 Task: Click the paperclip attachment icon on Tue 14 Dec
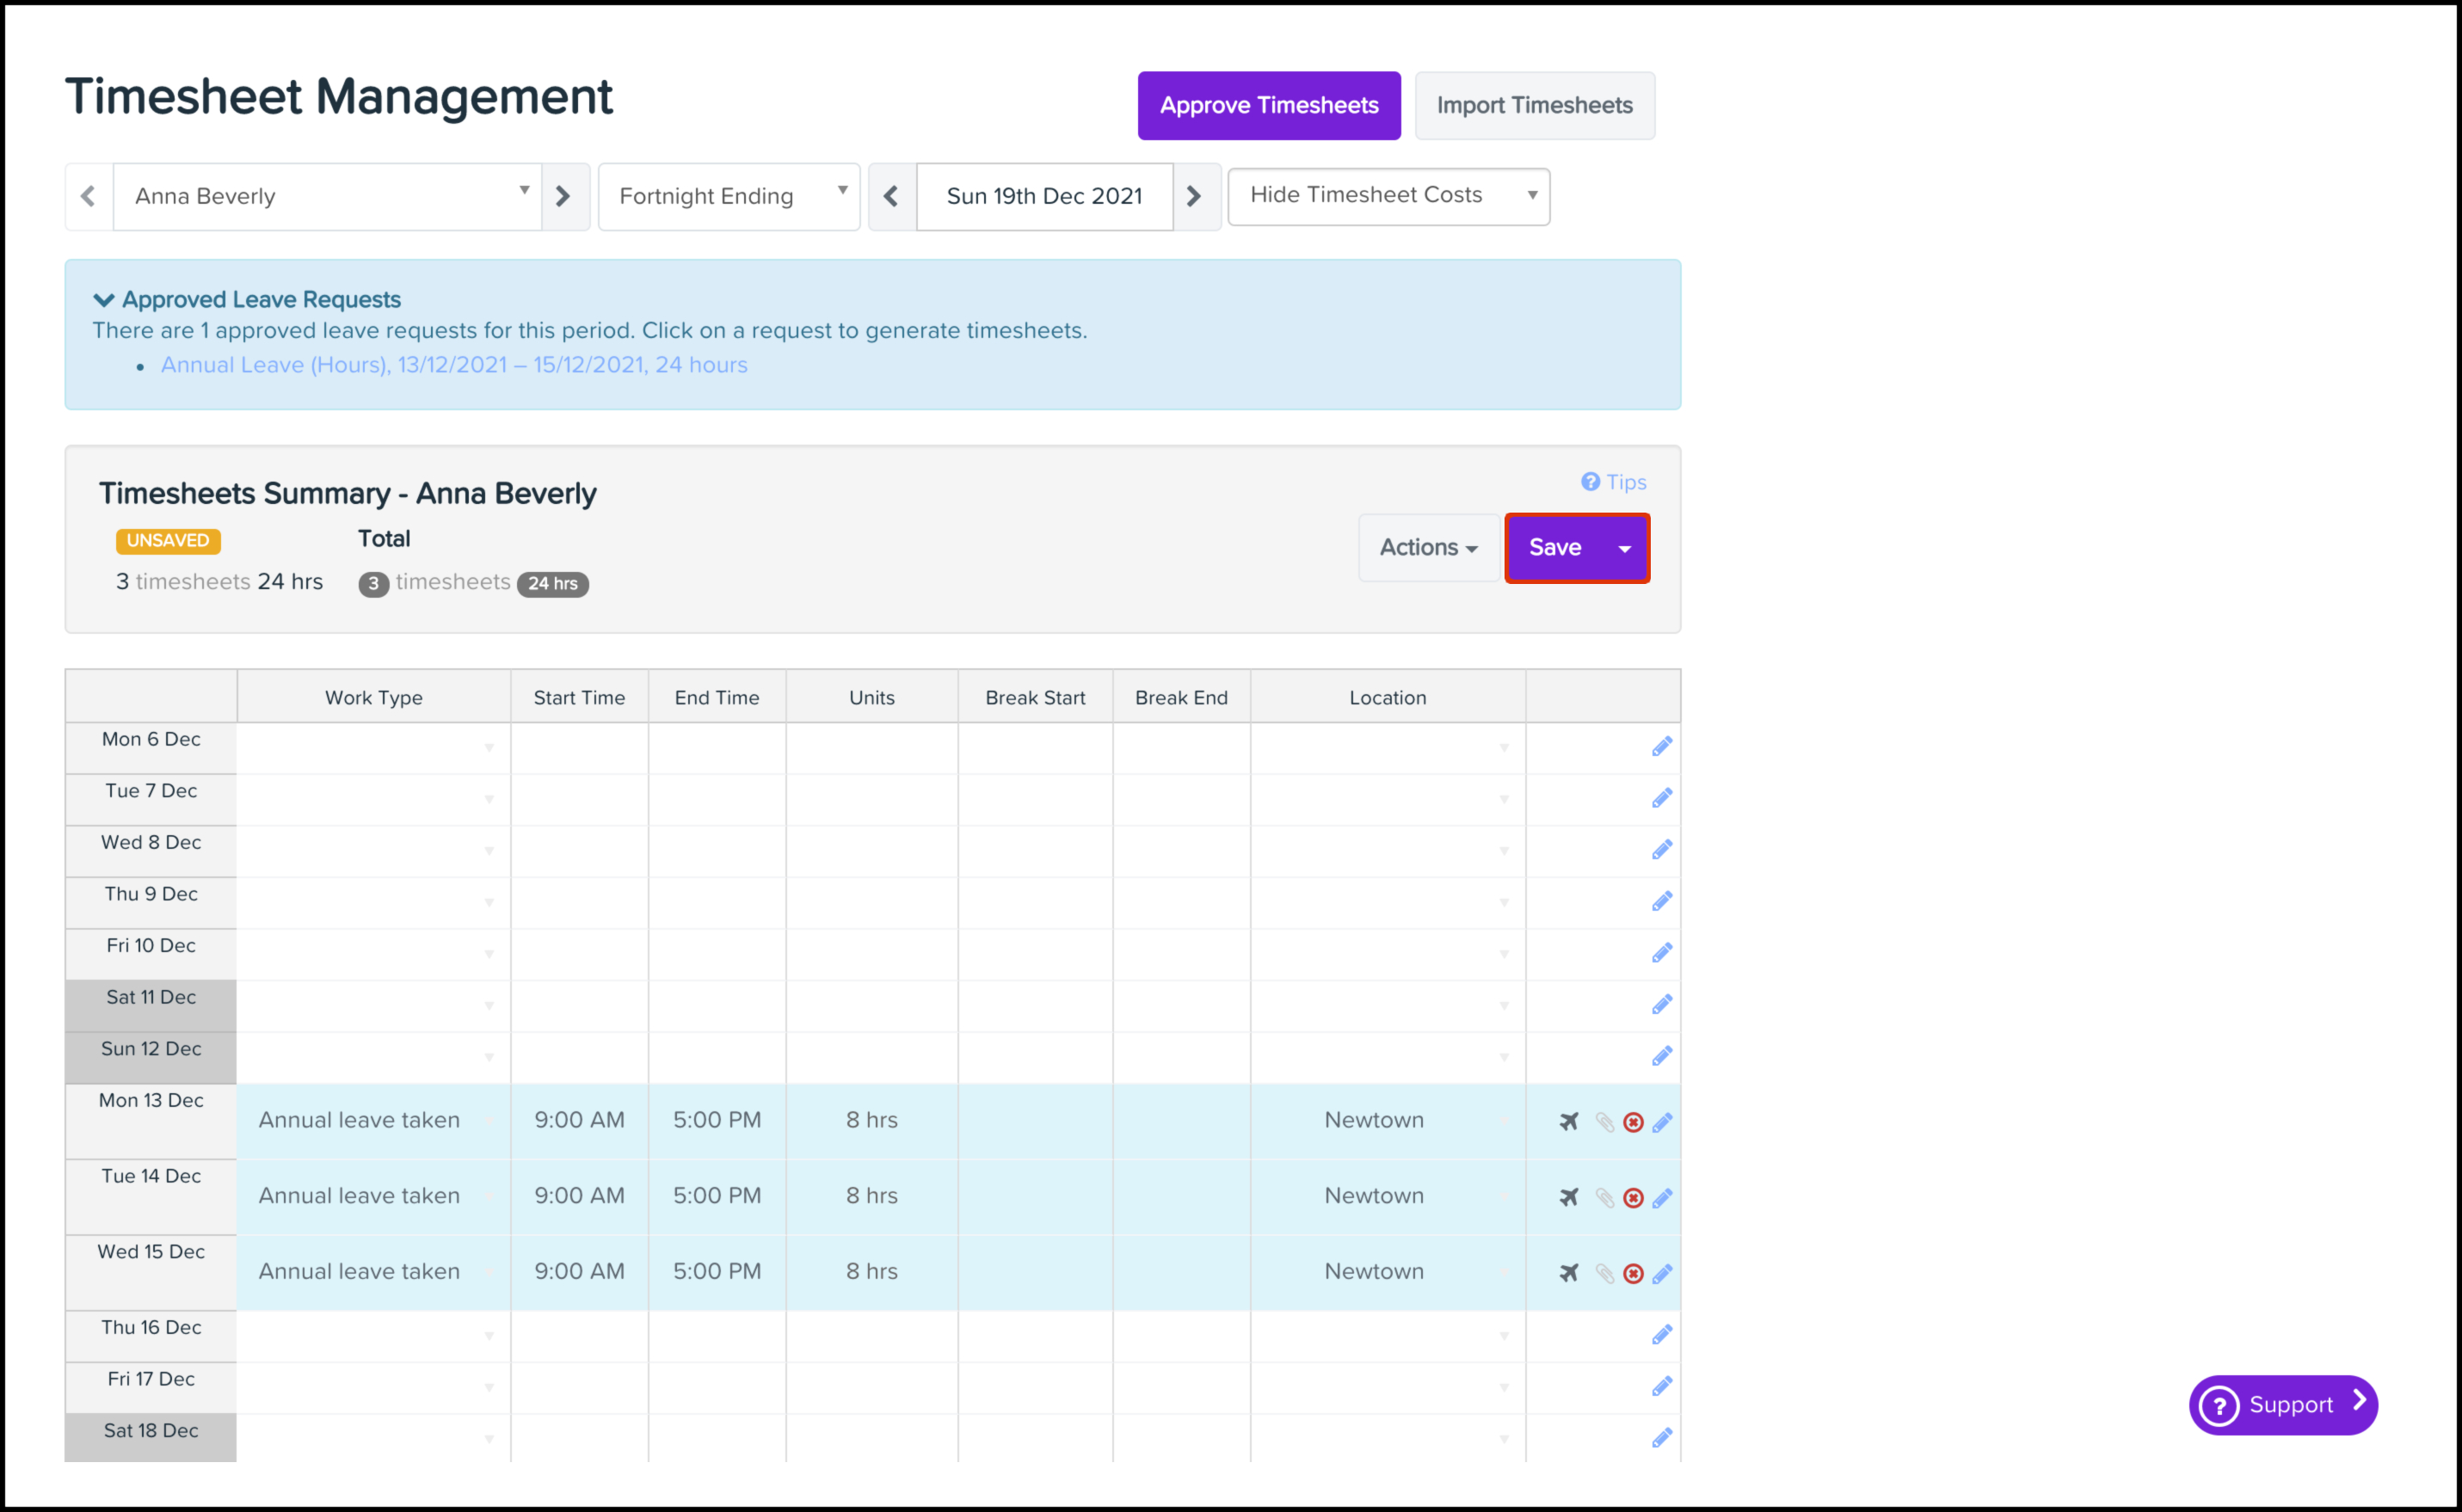tap(1604, 1197)
